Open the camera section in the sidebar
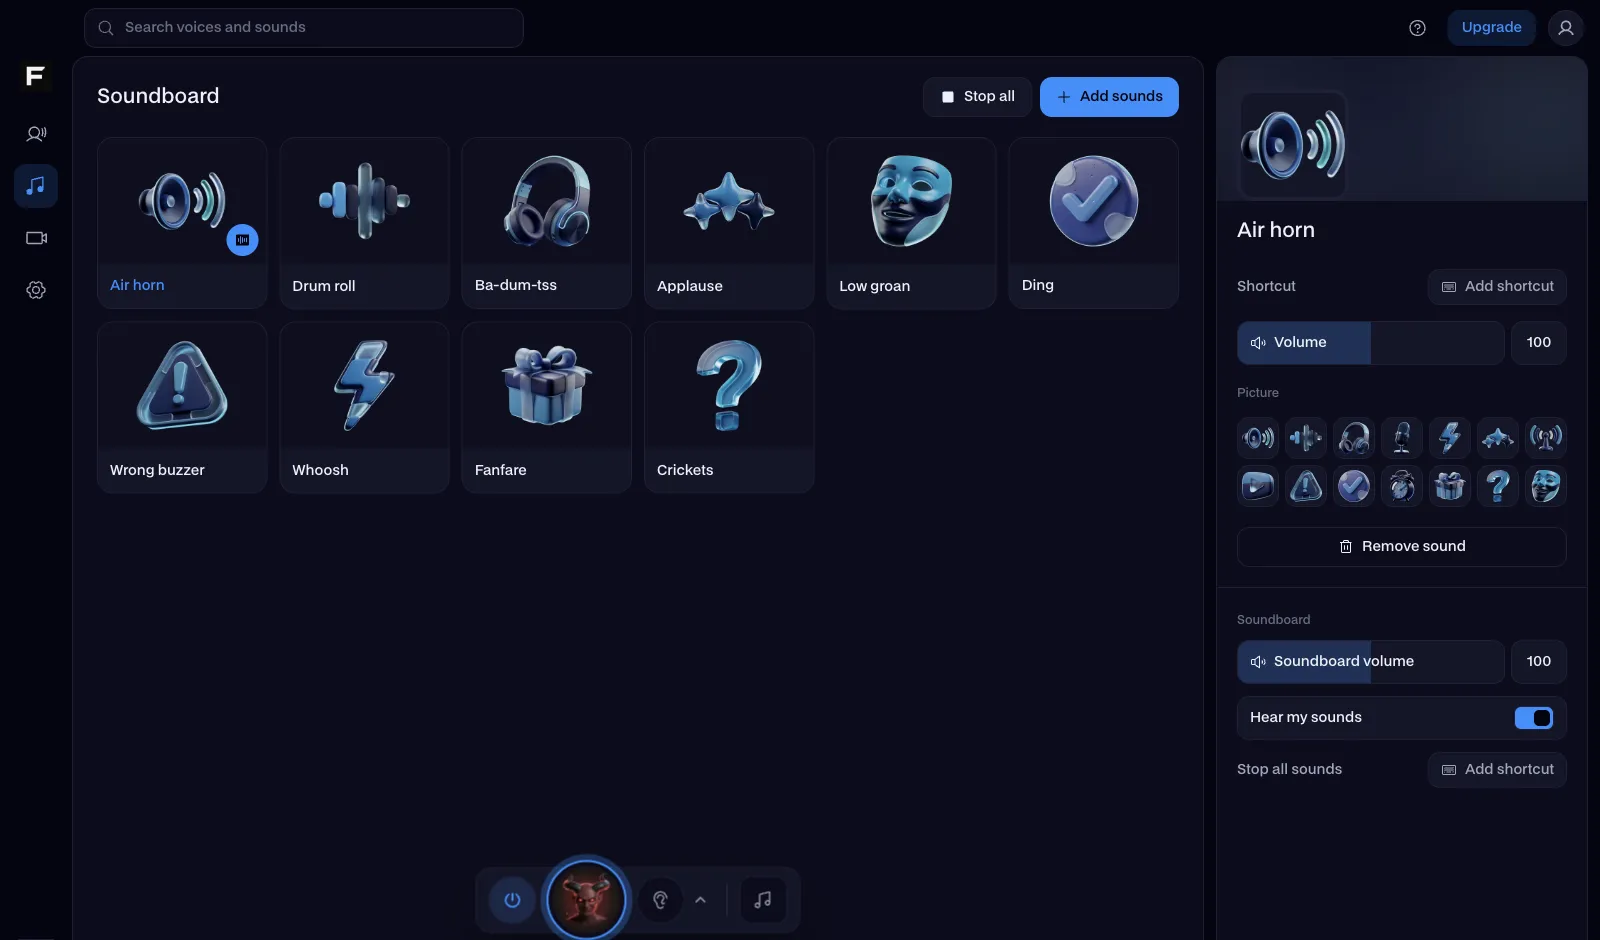This screenshot has width=1600, height=940. 36,238
